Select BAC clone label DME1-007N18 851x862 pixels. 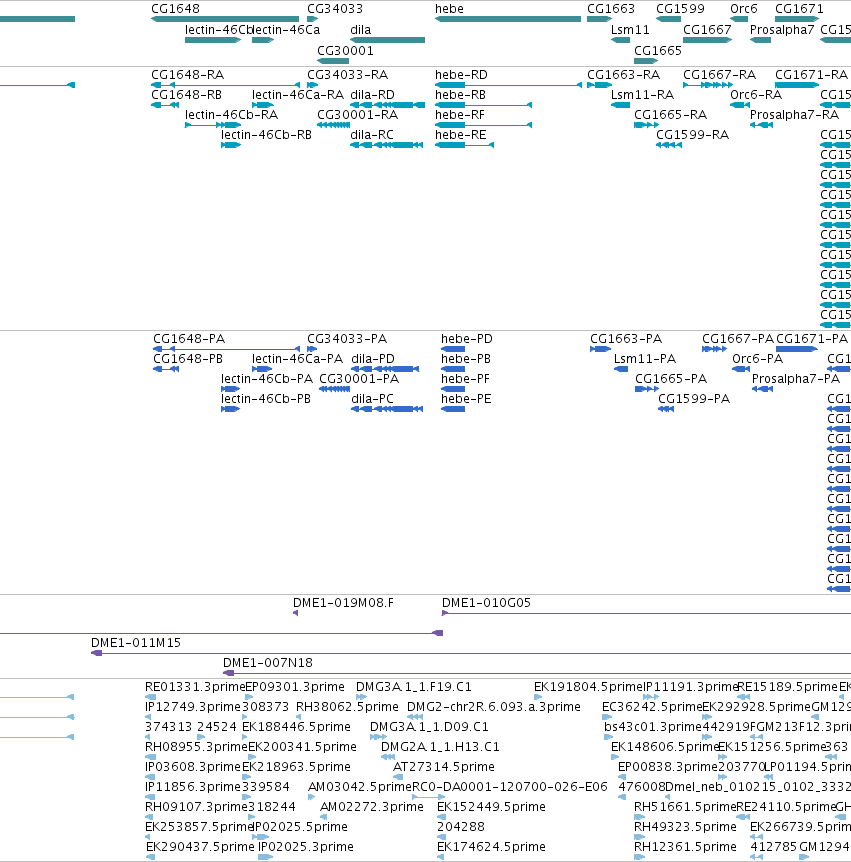(x=268, y=663)
